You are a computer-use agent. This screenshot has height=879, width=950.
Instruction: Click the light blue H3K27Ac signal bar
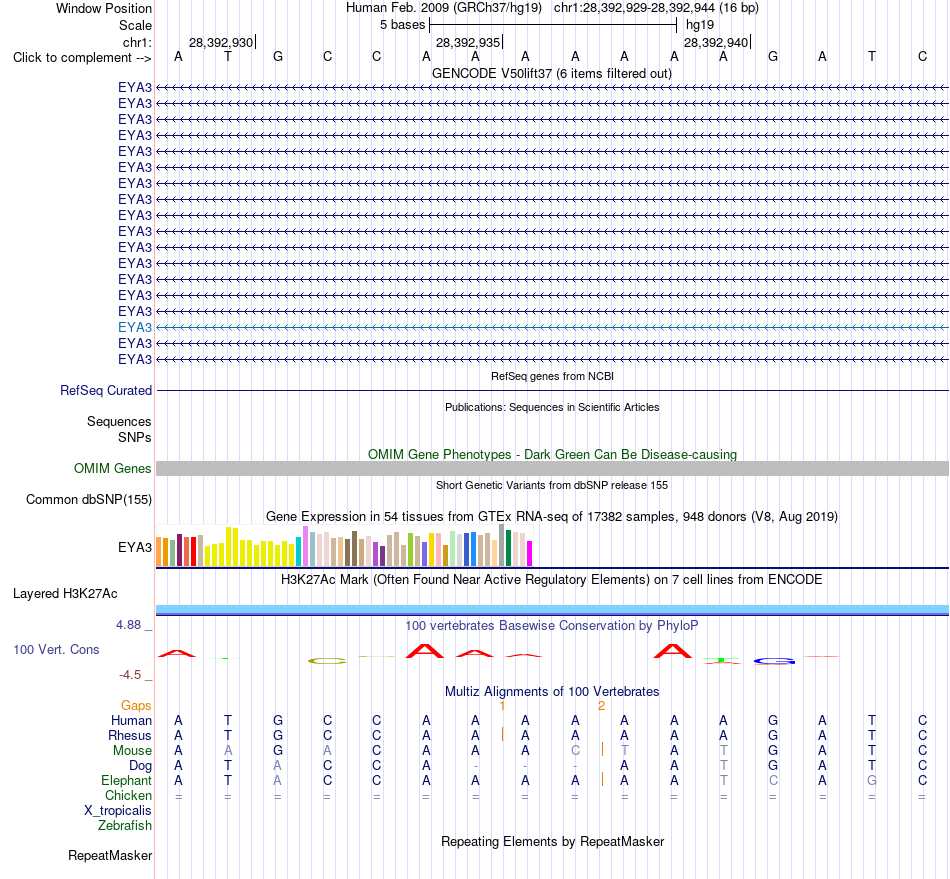(x=552, y=609)
